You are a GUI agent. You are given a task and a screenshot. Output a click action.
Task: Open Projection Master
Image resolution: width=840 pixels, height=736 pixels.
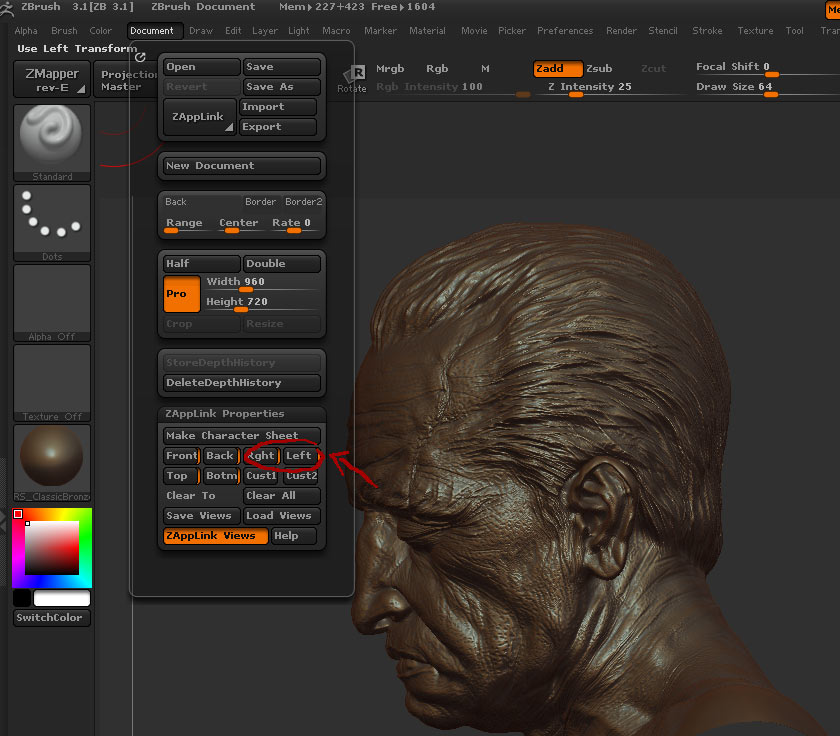tap(126, 79)
